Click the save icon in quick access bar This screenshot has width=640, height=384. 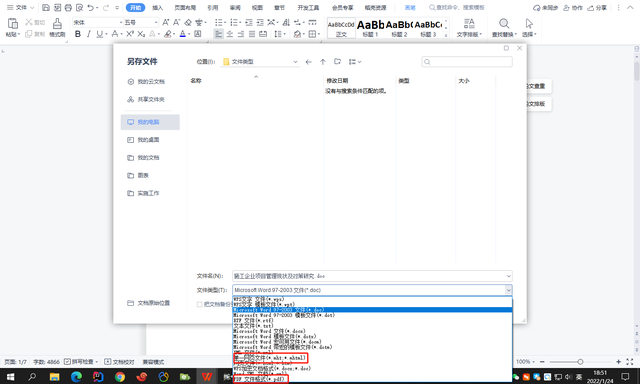(x=46, y=8)
